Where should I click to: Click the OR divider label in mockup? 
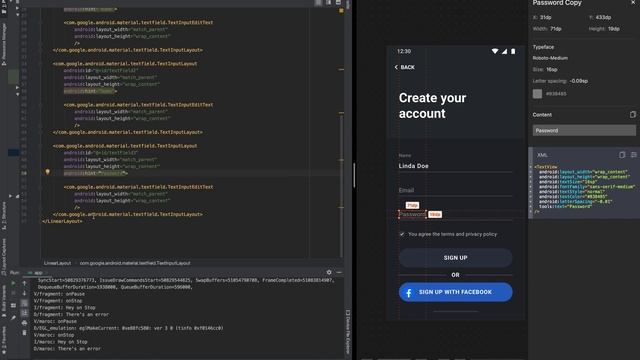pyautogui.click(x=456, y=275)
